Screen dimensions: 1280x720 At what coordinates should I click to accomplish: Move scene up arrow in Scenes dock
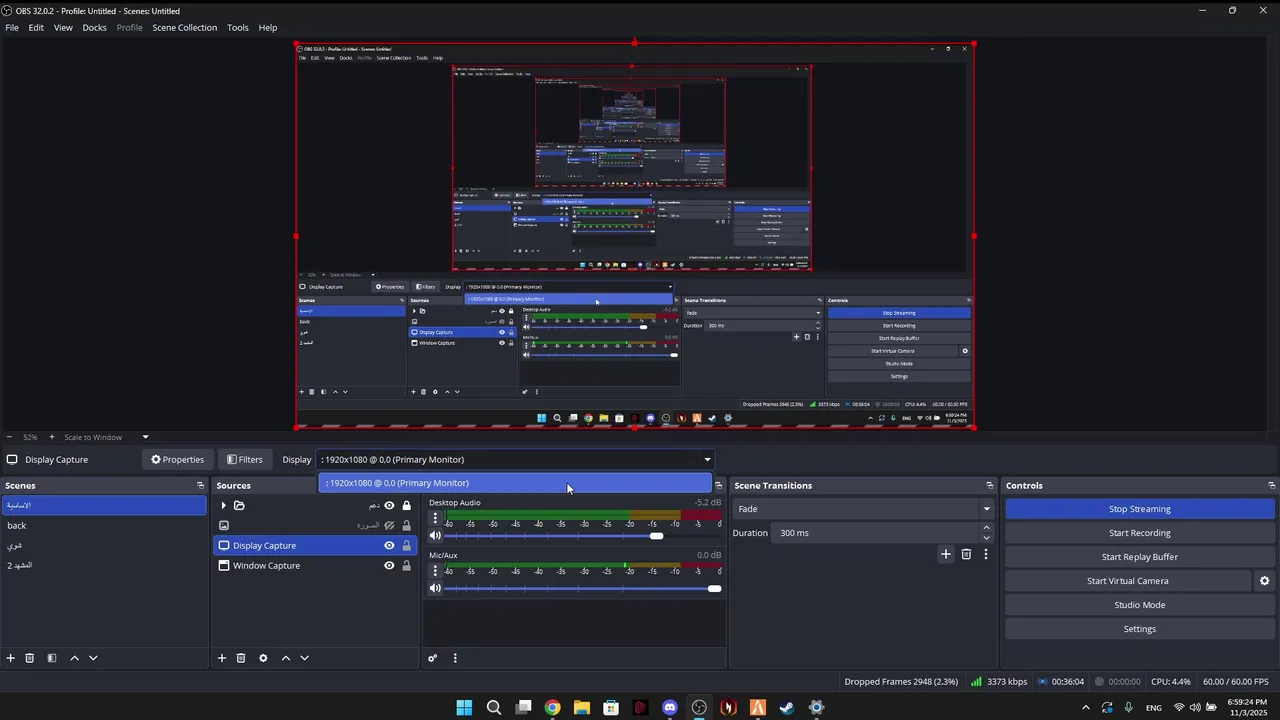coord(74,658)
